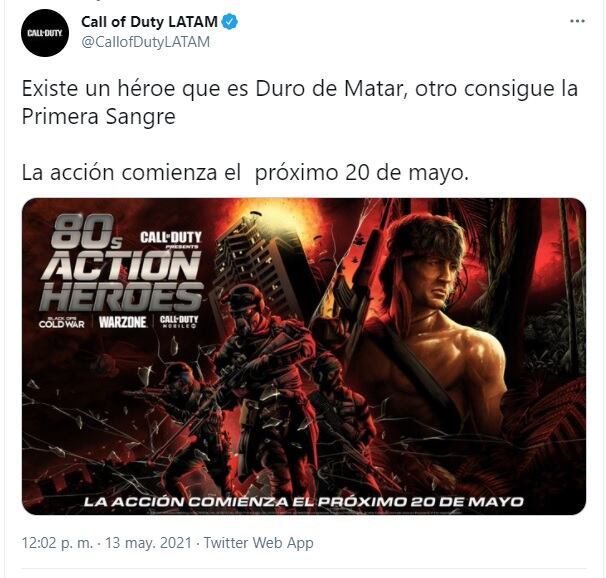The width and height of the screenshot is (606, 578).
Task: Select the Warzone logo in the image
Action: (x=123, y=322)
